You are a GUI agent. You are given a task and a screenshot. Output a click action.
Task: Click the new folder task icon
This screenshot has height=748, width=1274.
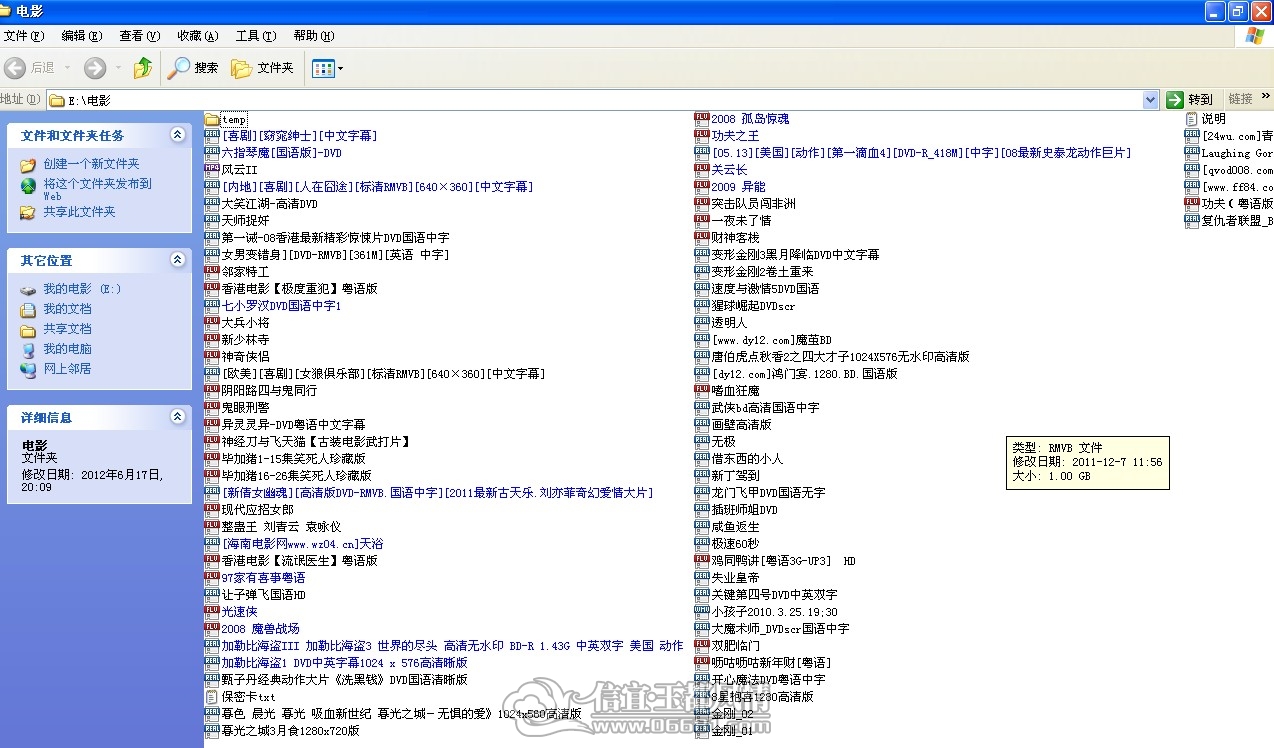(x=28, y=164)
